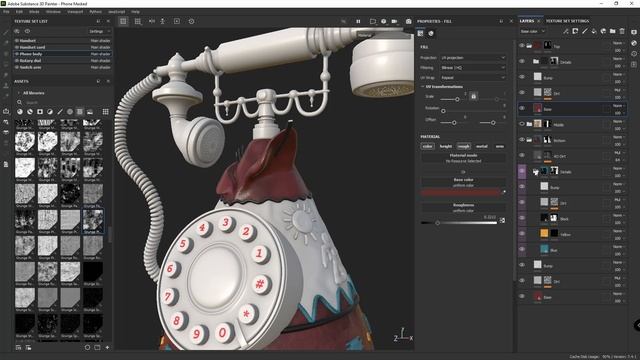
Task: Toggle the symmetry icon in top toolbar
Action: [x=151, y=21]
